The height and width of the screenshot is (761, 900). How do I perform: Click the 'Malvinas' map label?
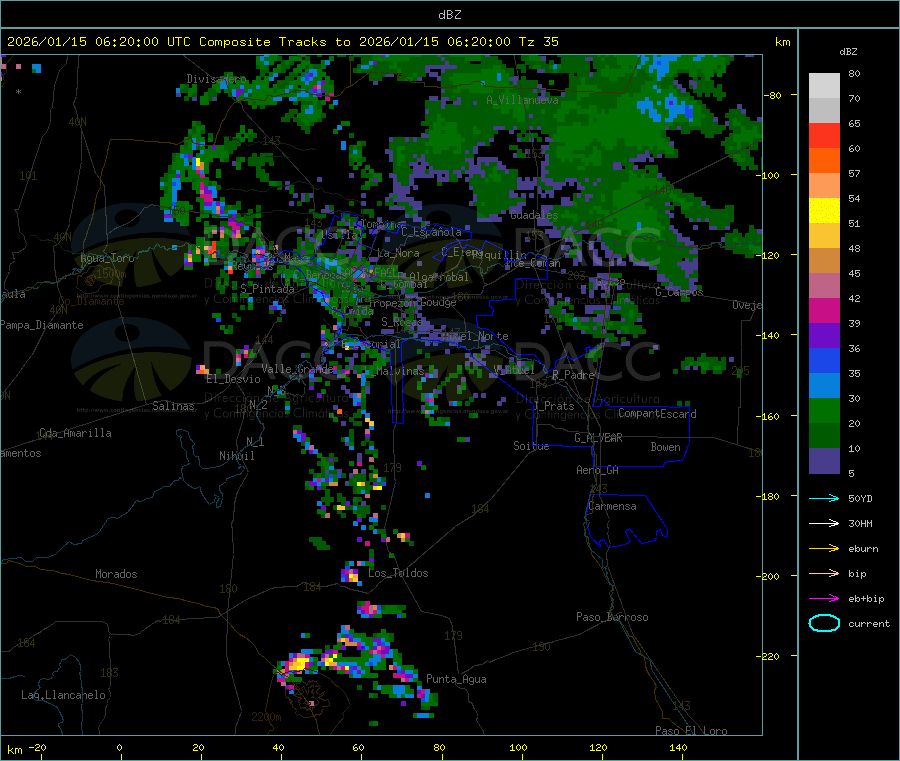tap(400, 371)
